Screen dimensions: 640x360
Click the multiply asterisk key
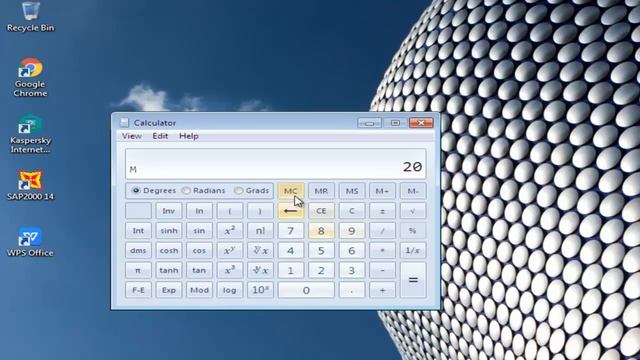pyautogui.click(x=382, y=250)
